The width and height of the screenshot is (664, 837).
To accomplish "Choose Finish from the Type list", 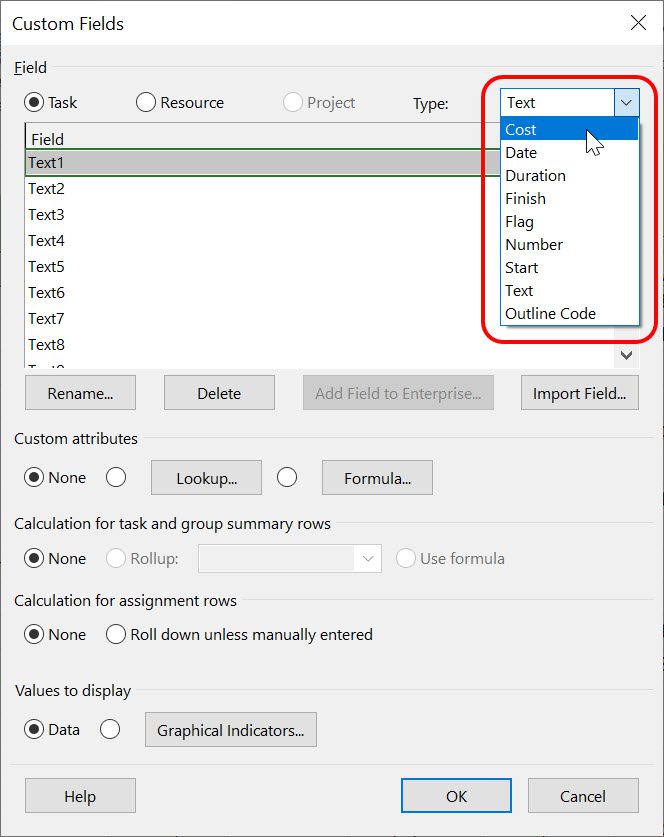I will (569, 199).
